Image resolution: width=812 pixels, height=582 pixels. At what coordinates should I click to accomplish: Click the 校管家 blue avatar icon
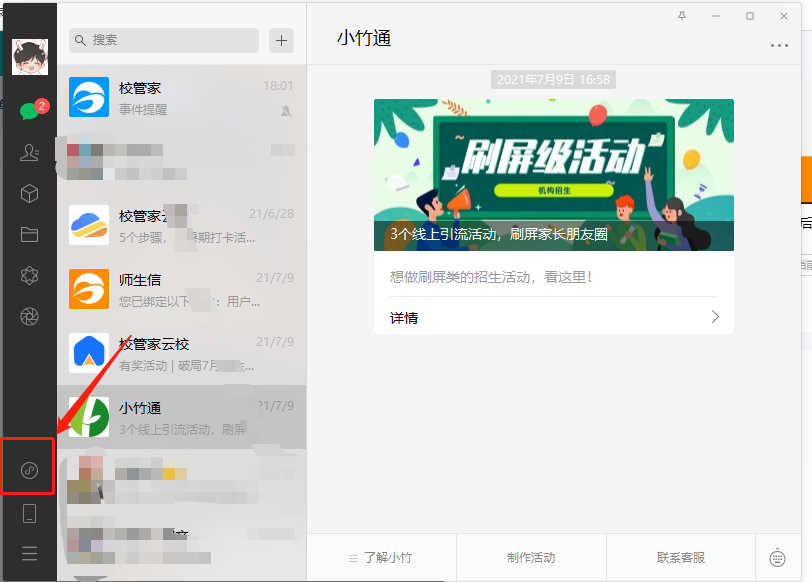89,97
